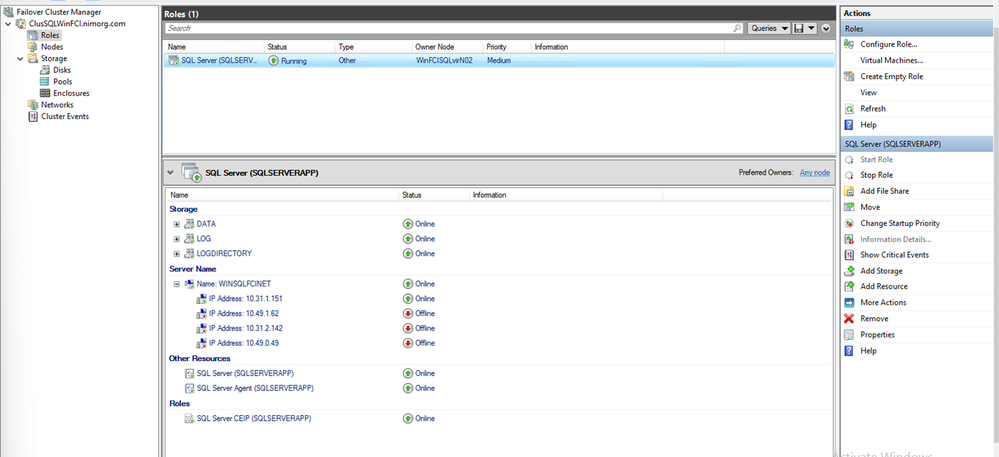The width and height of the screenshot is (999, 457).
Task: Click Create Empty Role action
Action: (891, 76)
